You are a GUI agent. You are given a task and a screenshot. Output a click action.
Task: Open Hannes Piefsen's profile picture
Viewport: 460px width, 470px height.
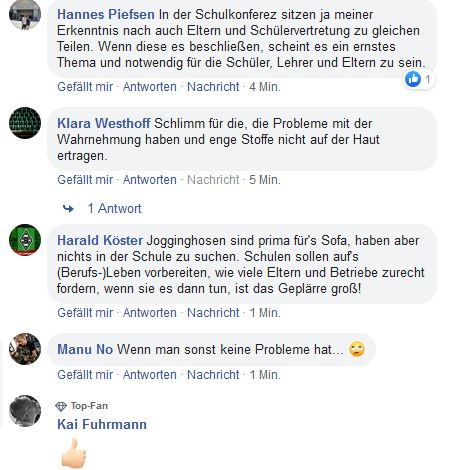coord(25,14)
